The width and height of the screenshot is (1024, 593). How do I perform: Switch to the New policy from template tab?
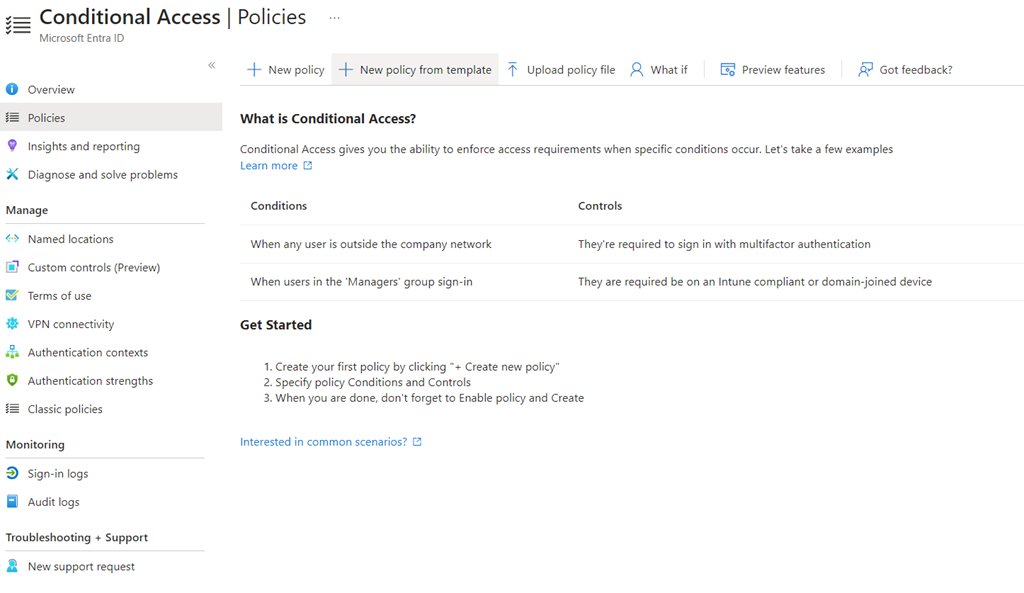tap(416, 69)
